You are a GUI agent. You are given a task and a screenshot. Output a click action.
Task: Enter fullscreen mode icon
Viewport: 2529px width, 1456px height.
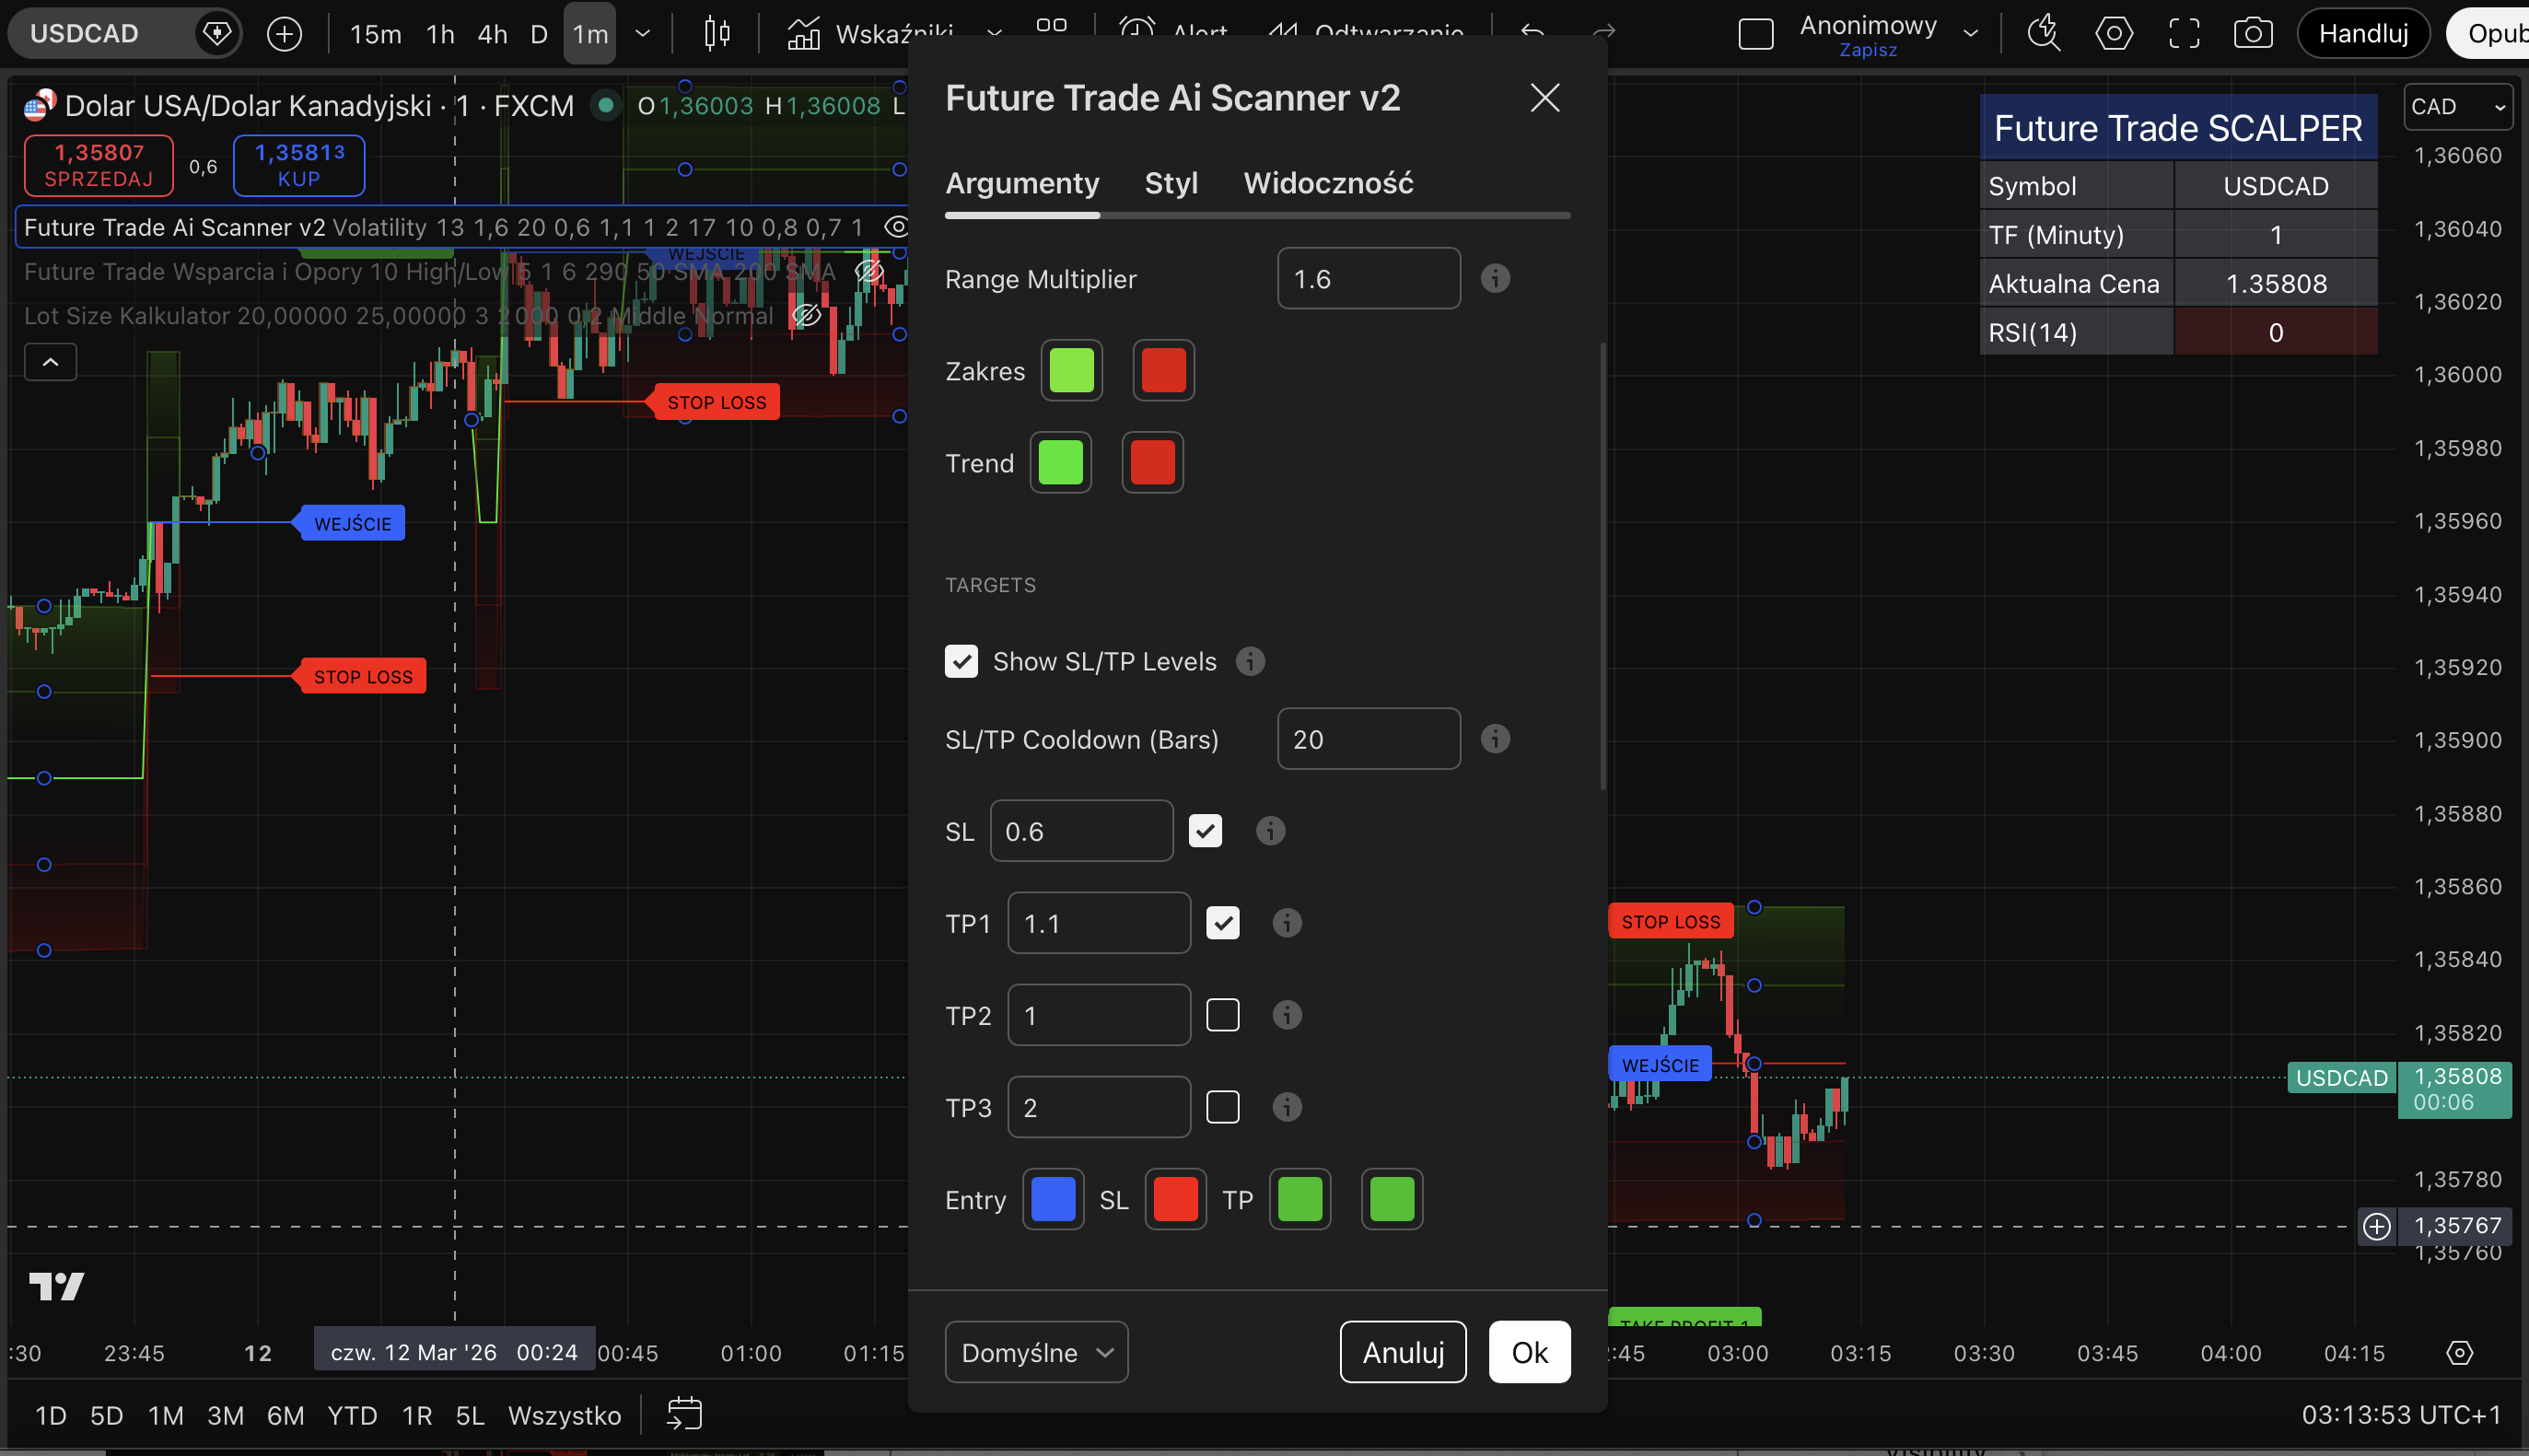(x=2183, y=34)
